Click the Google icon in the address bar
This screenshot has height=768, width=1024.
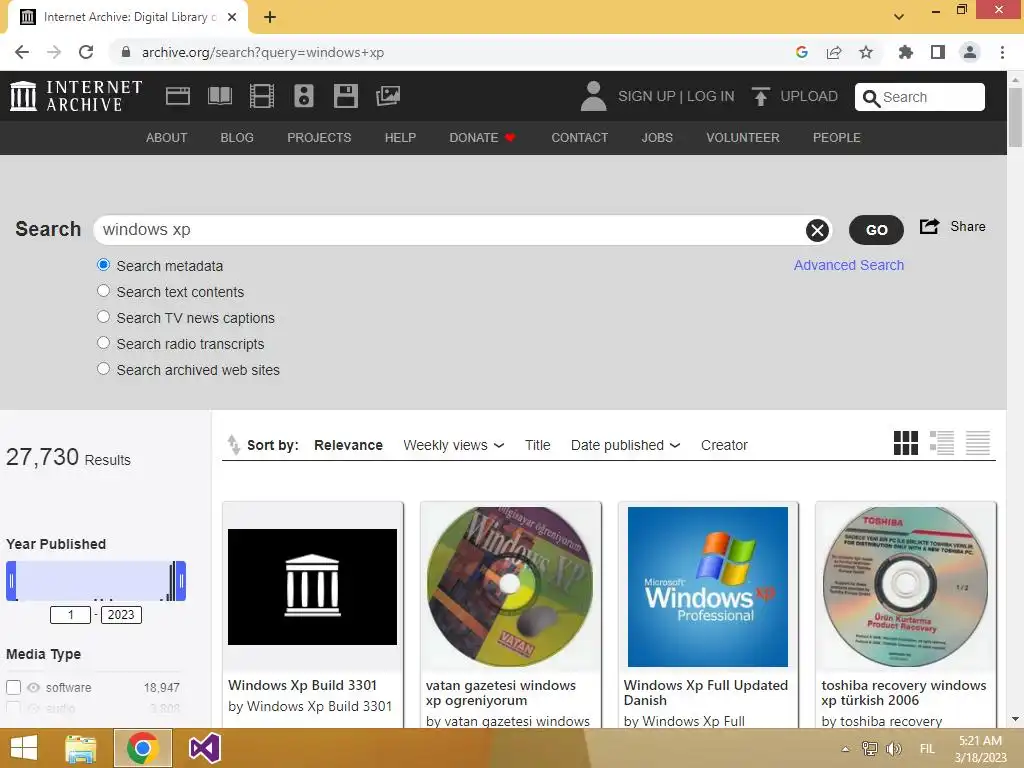(802, 52)
